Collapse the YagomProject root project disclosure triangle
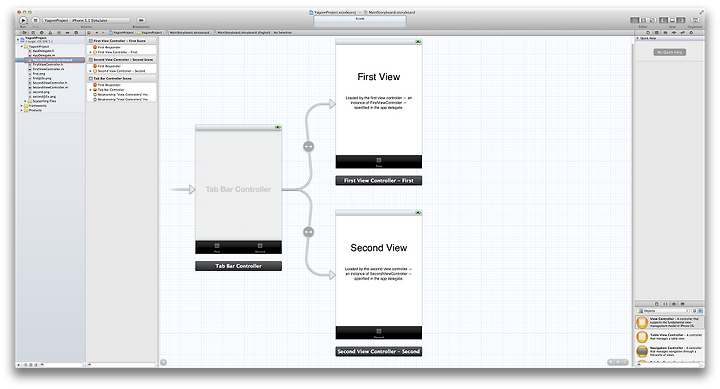This screenshot has width=720, height=389. coord(18,39)
